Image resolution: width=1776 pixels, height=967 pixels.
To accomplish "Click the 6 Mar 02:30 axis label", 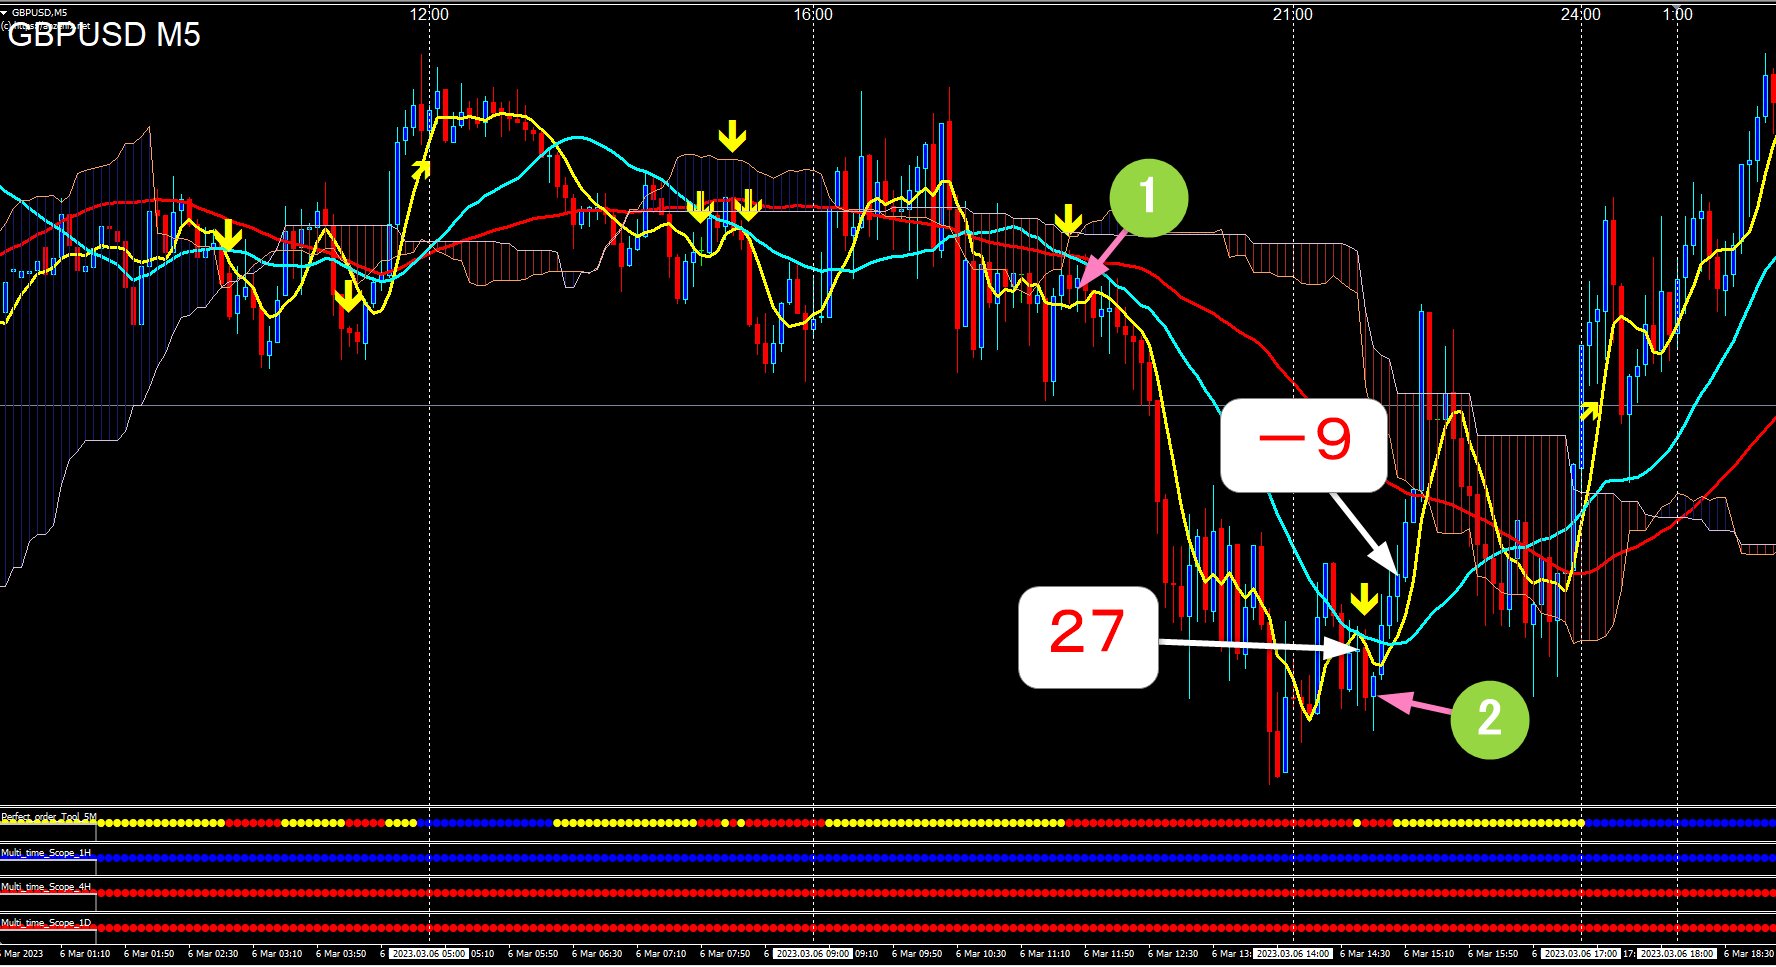I will (213, 954).
